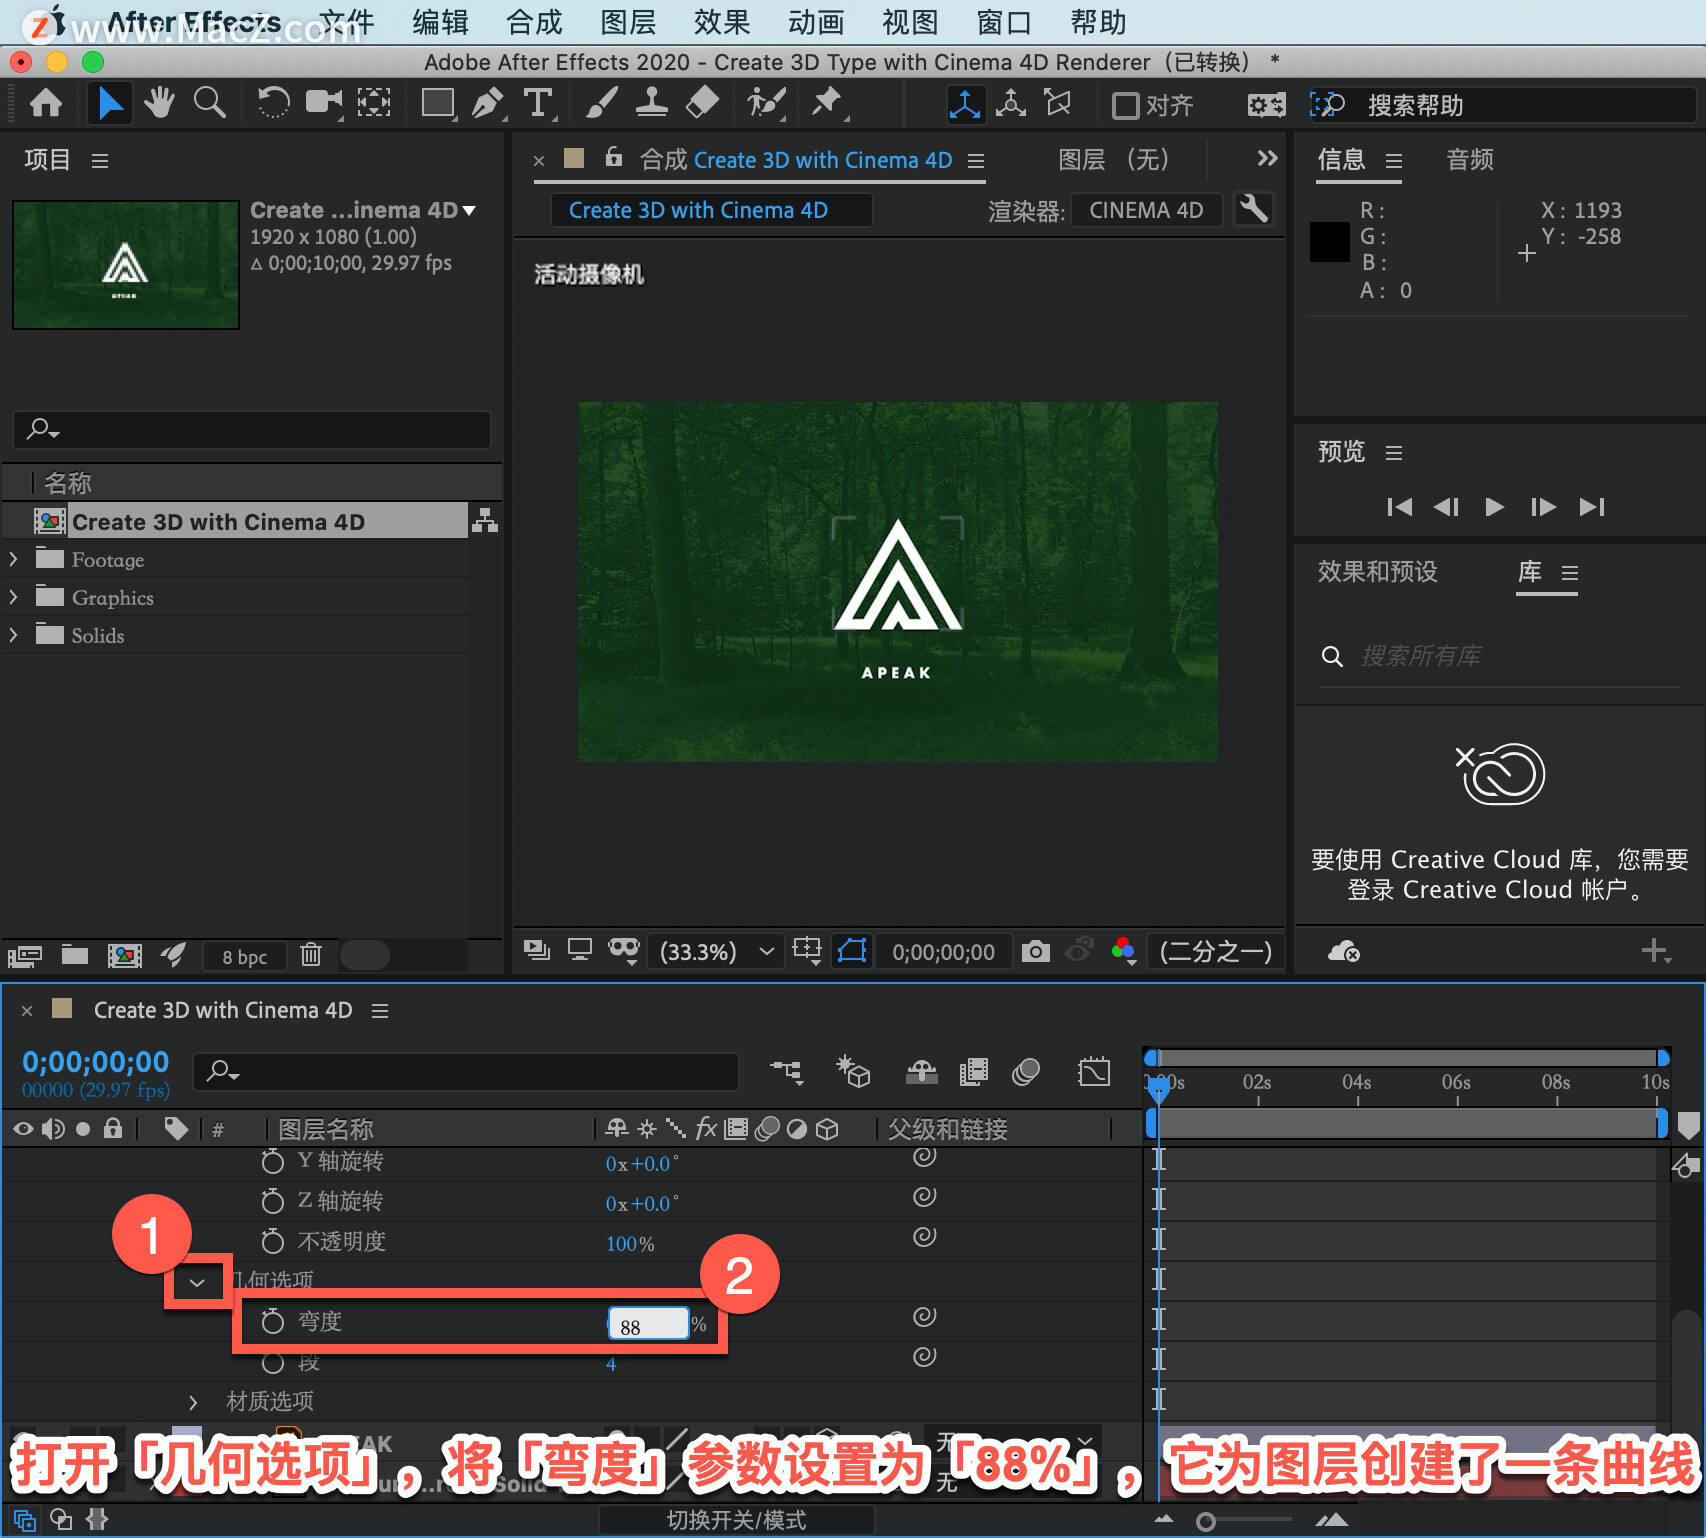Click the 8 bpc color depth button
Screen dimensions: 1706x1538
point(244,957)
